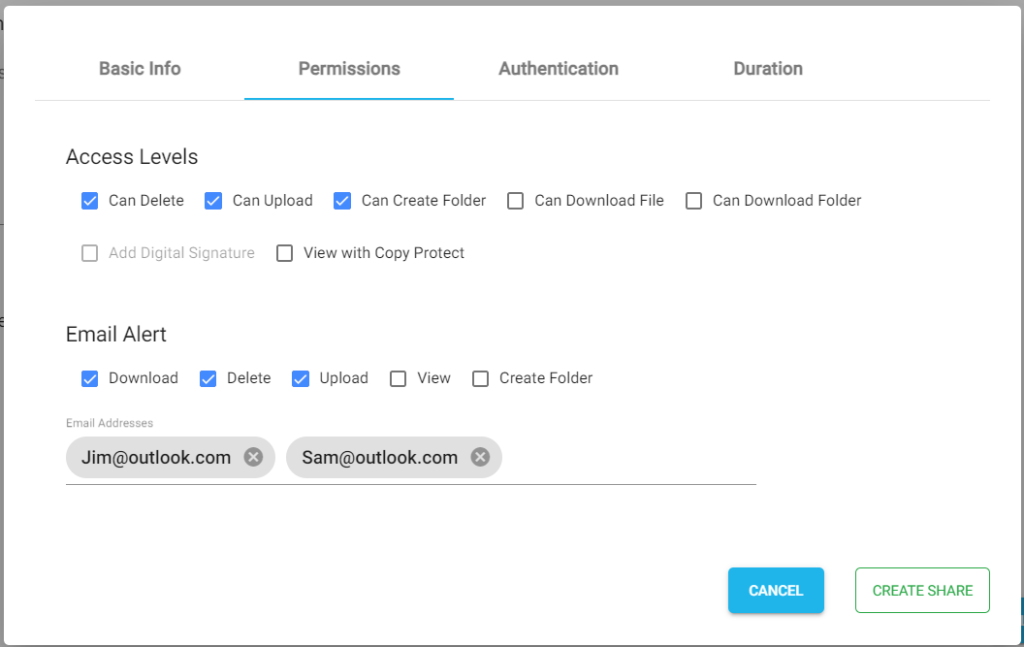Screen dimensions: 1024x647
Task: Enable the Can Download File permission
Action: tap(515, 201)
